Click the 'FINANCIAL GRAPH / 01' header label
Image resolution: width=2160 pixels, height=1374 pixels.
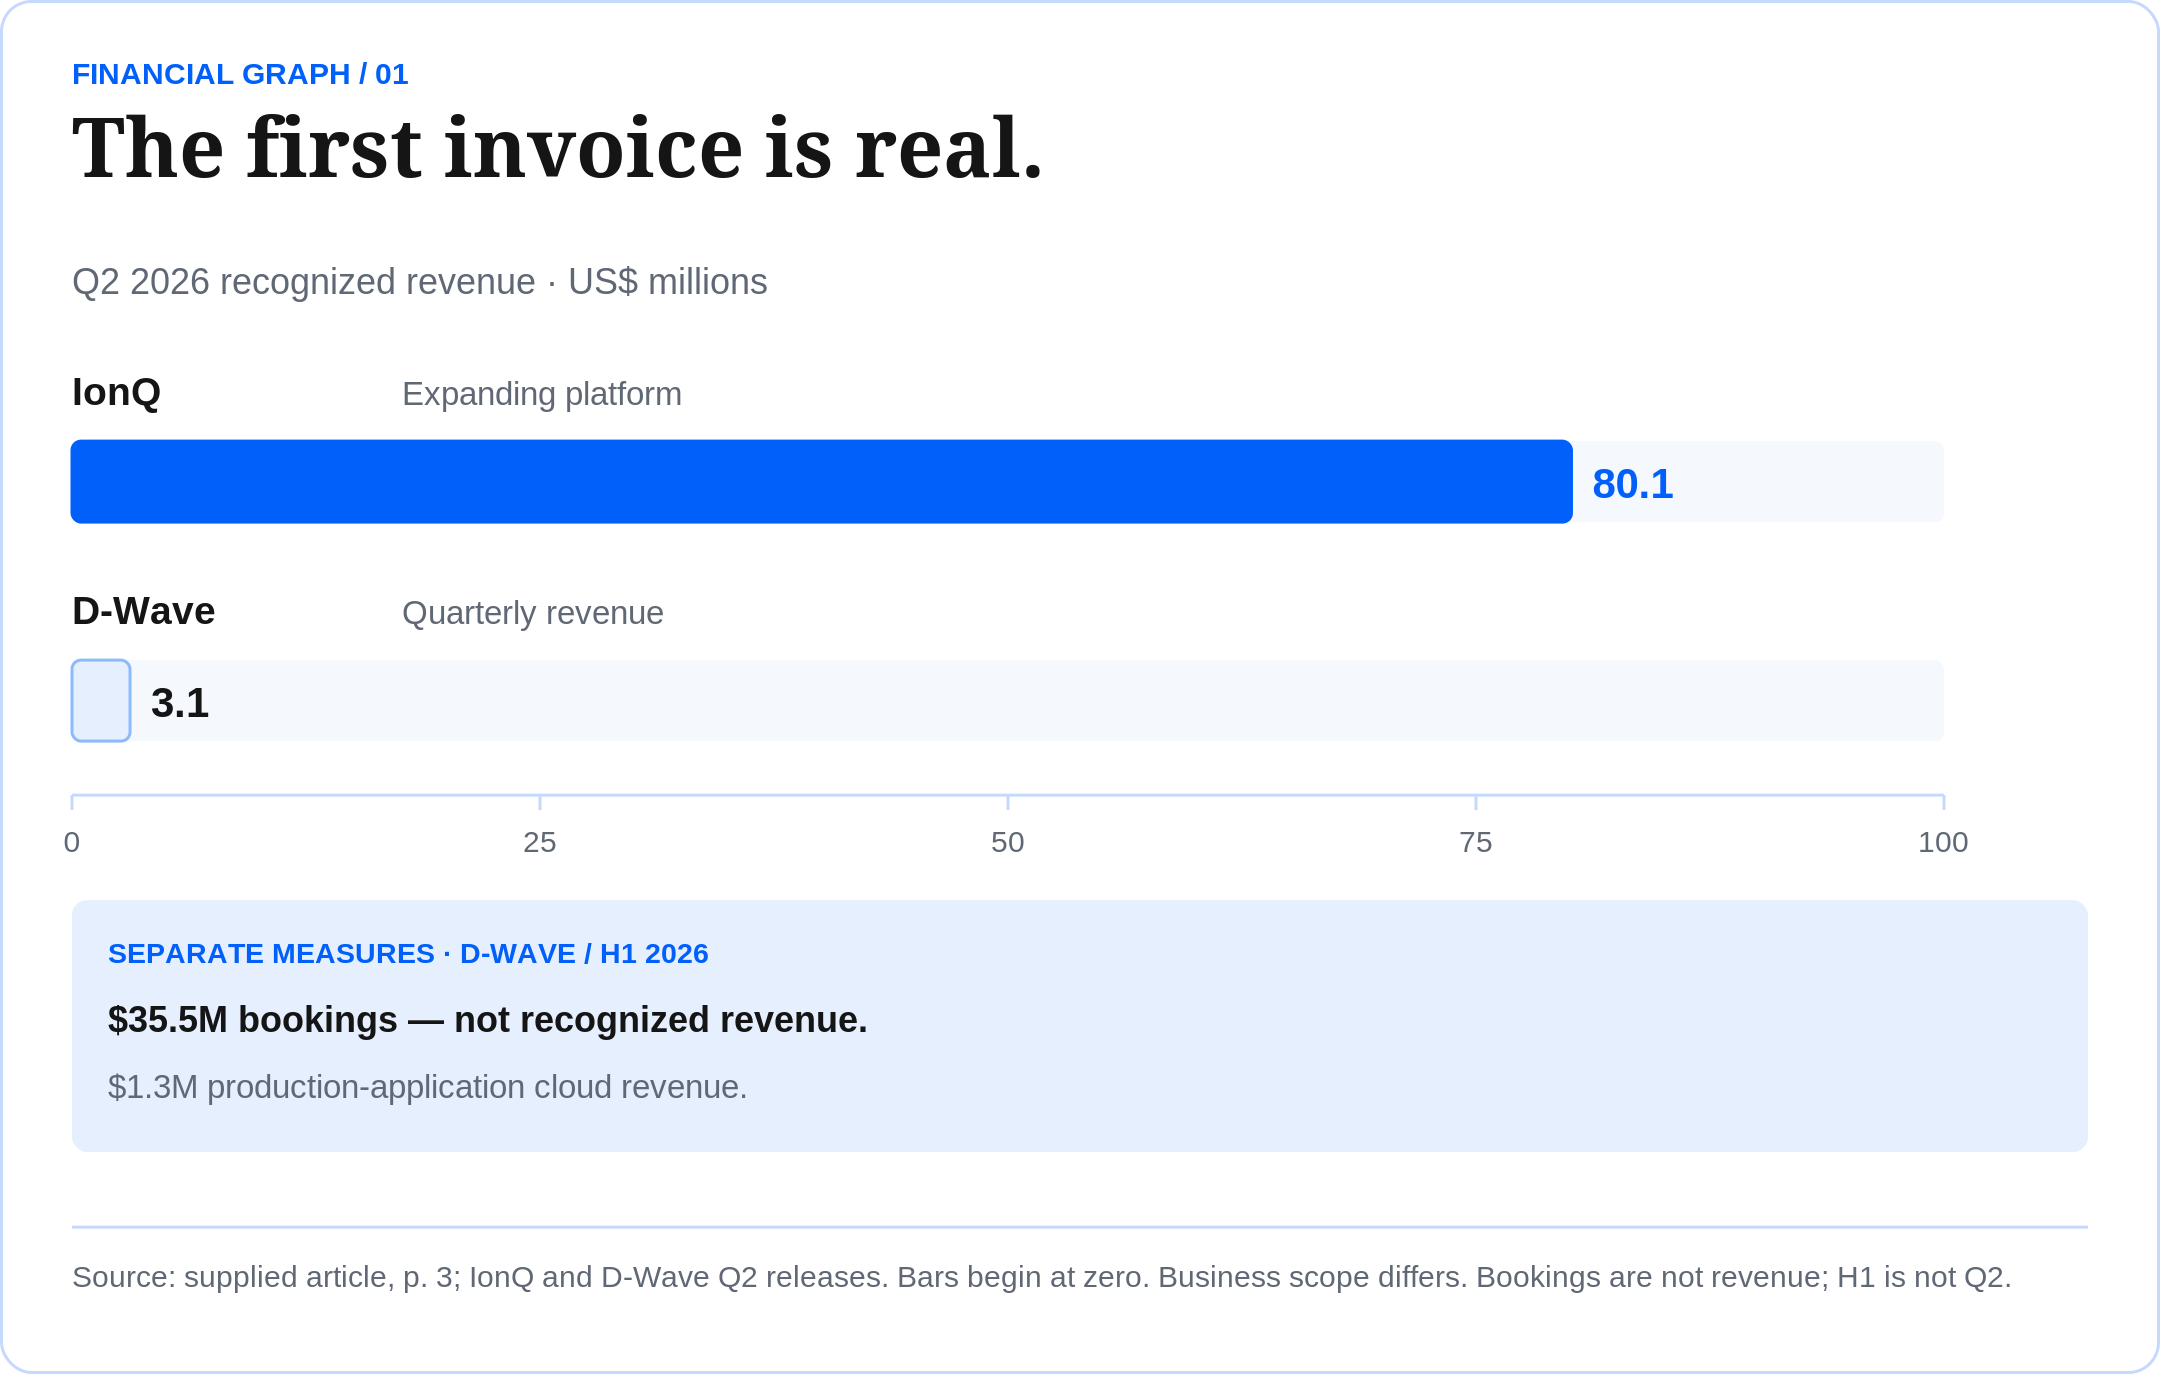click(x=240, y=75)
